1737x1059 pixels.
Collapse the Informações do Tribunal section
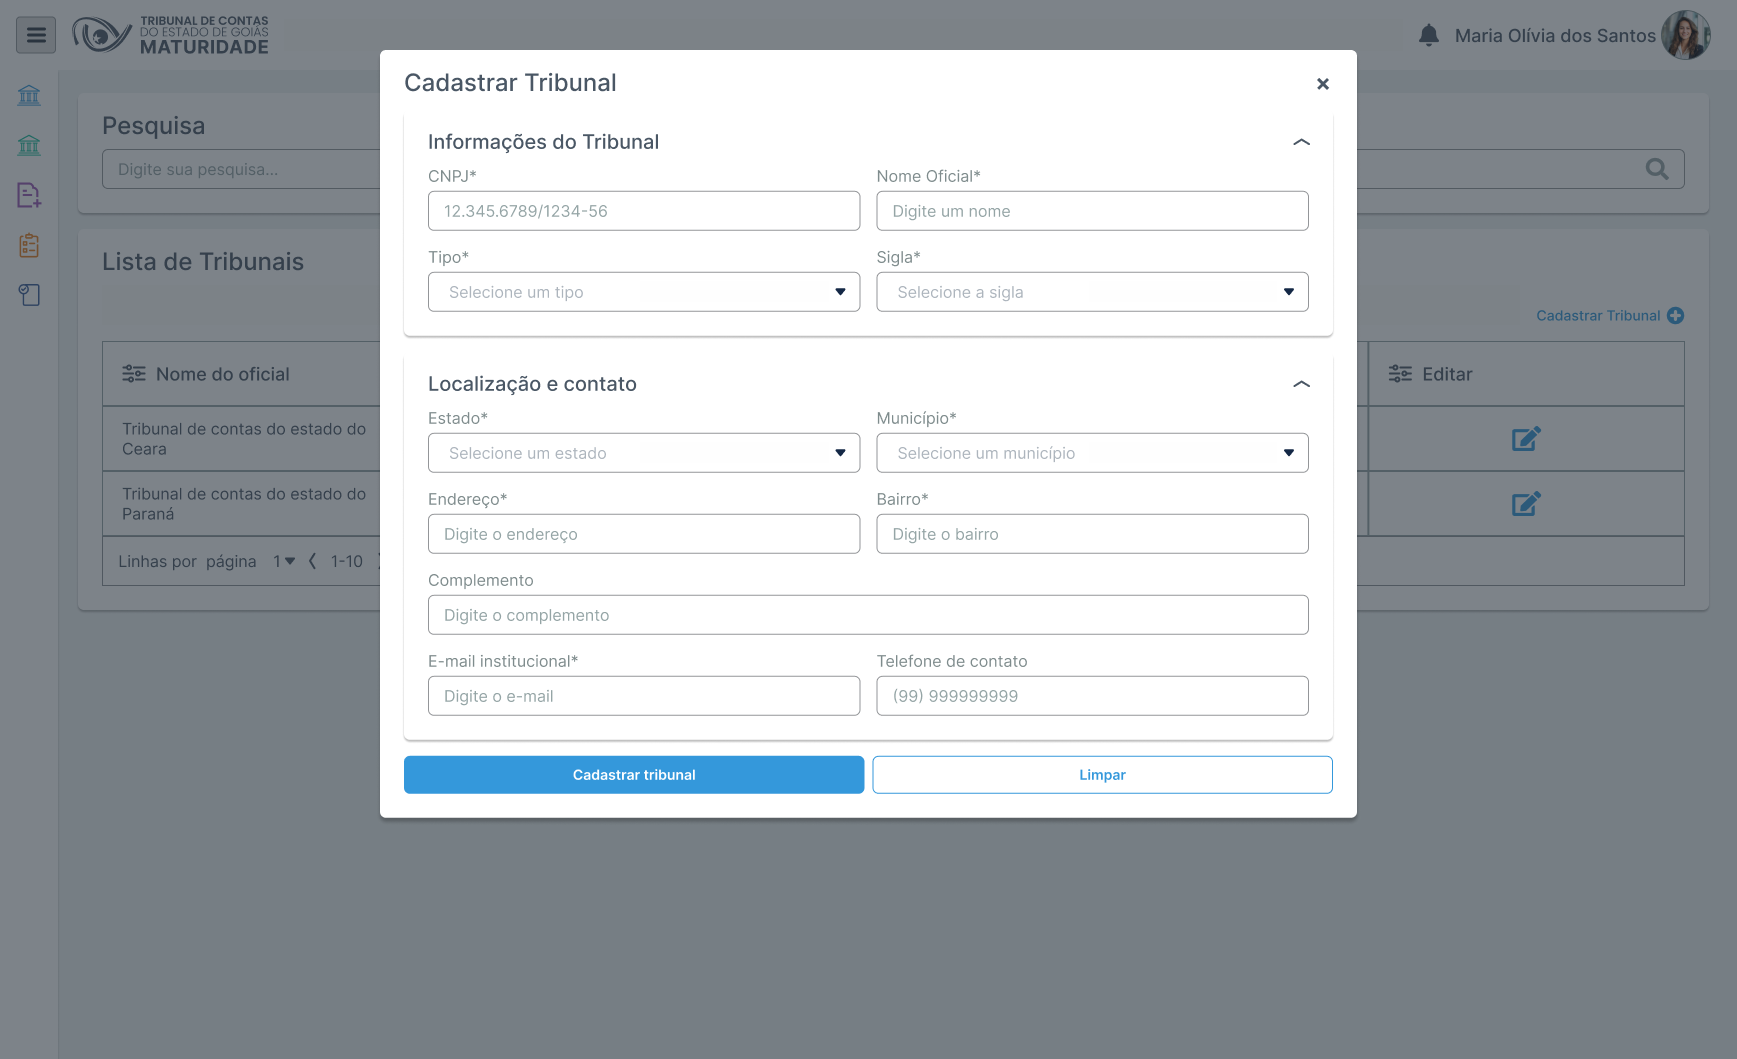coord(1300,142)
